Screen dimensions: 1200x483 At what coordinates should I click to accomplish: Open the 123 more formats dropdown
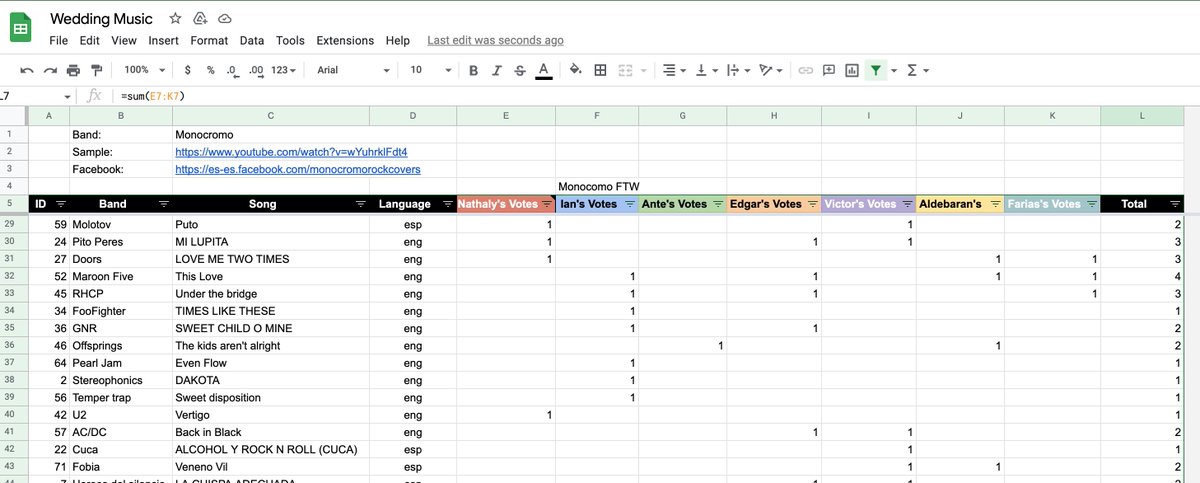click(284, 70)
